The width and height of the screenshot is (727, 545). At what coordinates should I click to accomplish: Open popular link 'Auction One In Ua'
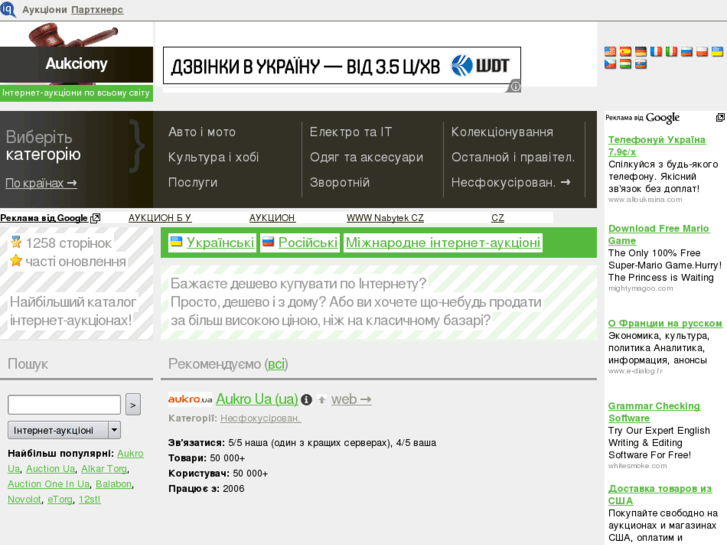(49, 484)
